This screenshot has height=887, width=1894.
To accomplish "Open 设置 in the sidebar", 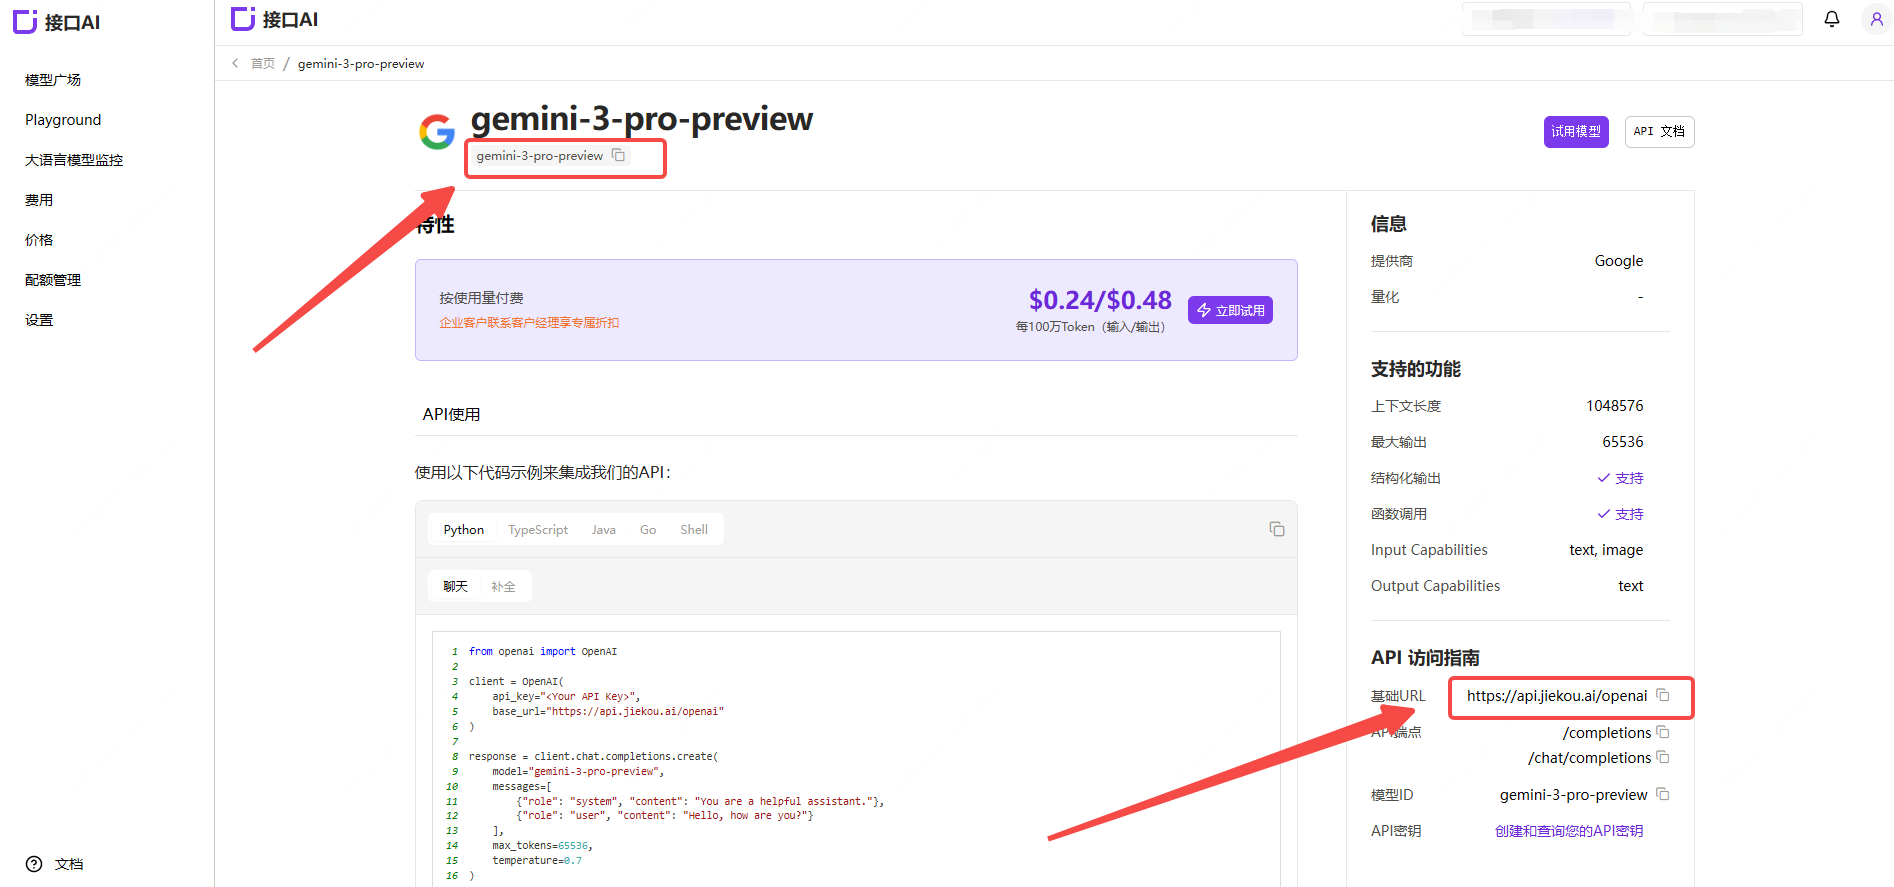I will point(39,320).
